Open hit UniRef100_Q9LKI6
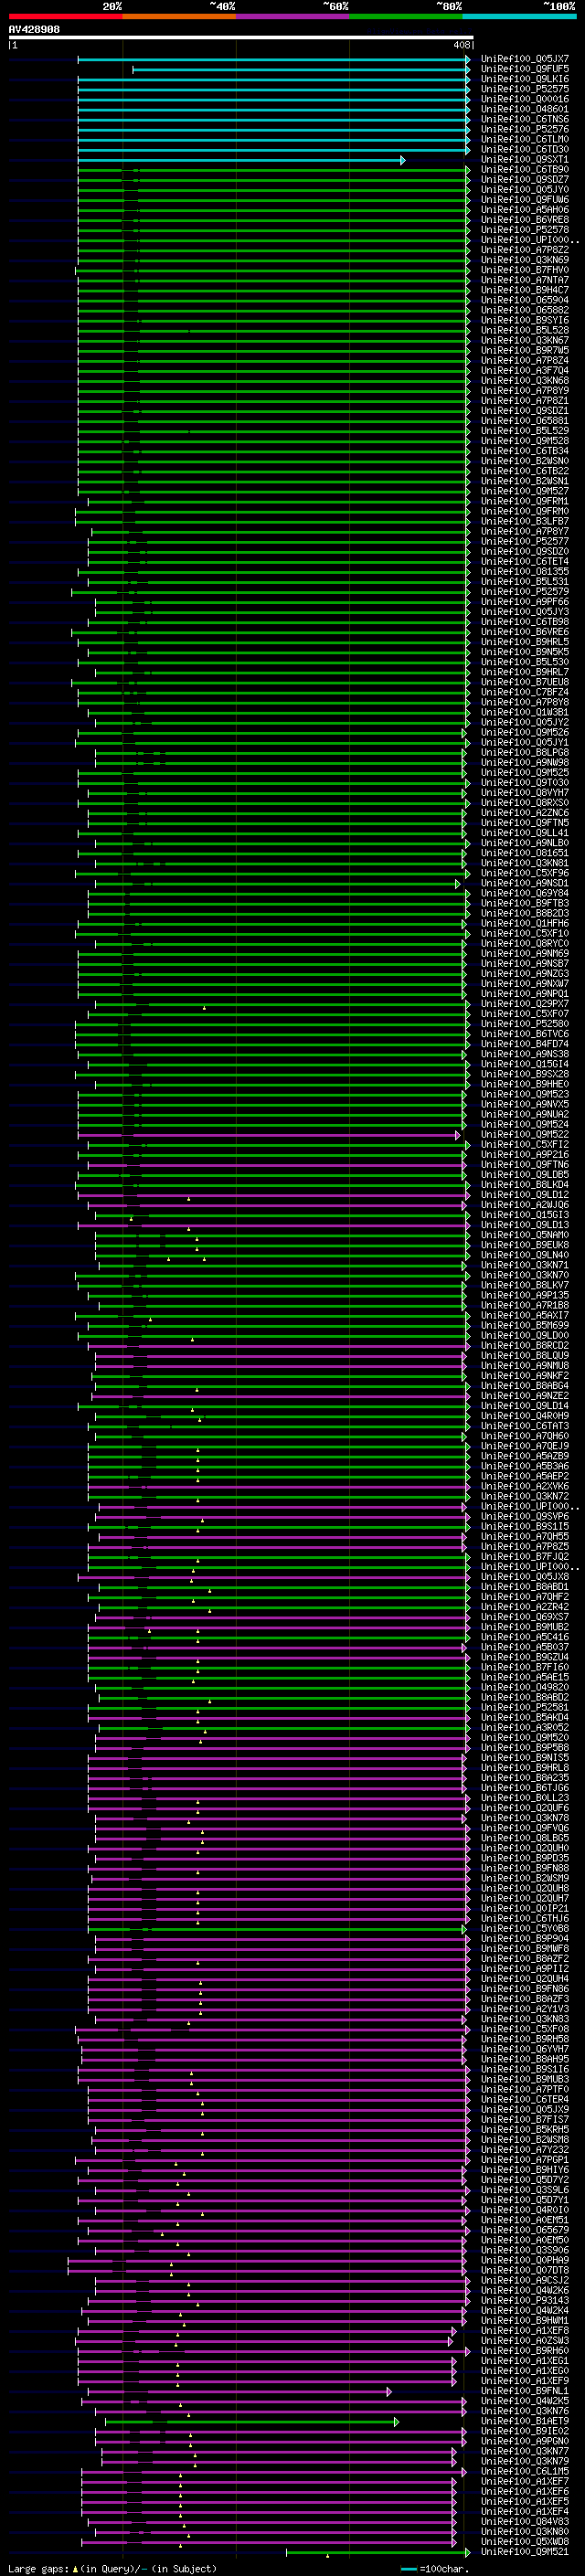585x2576 pixels. tap(525, 79)
